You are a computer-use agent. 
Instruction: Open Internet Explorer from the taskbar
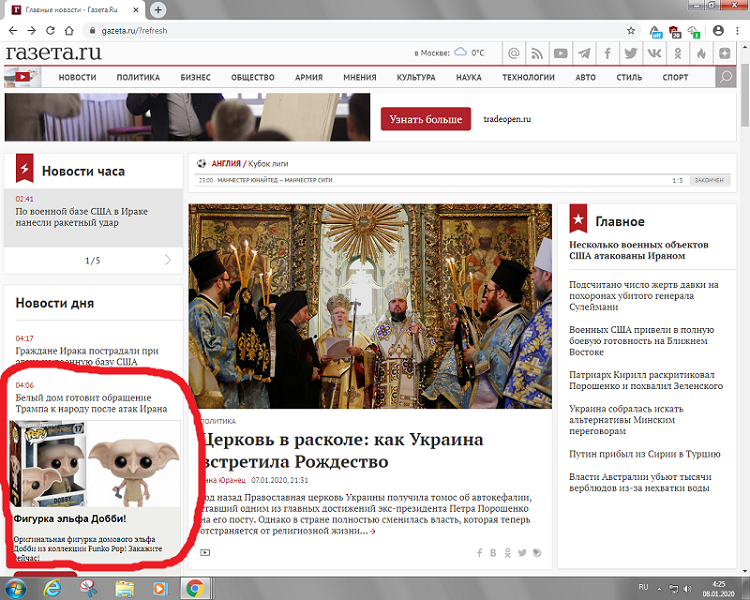[52, 588]
